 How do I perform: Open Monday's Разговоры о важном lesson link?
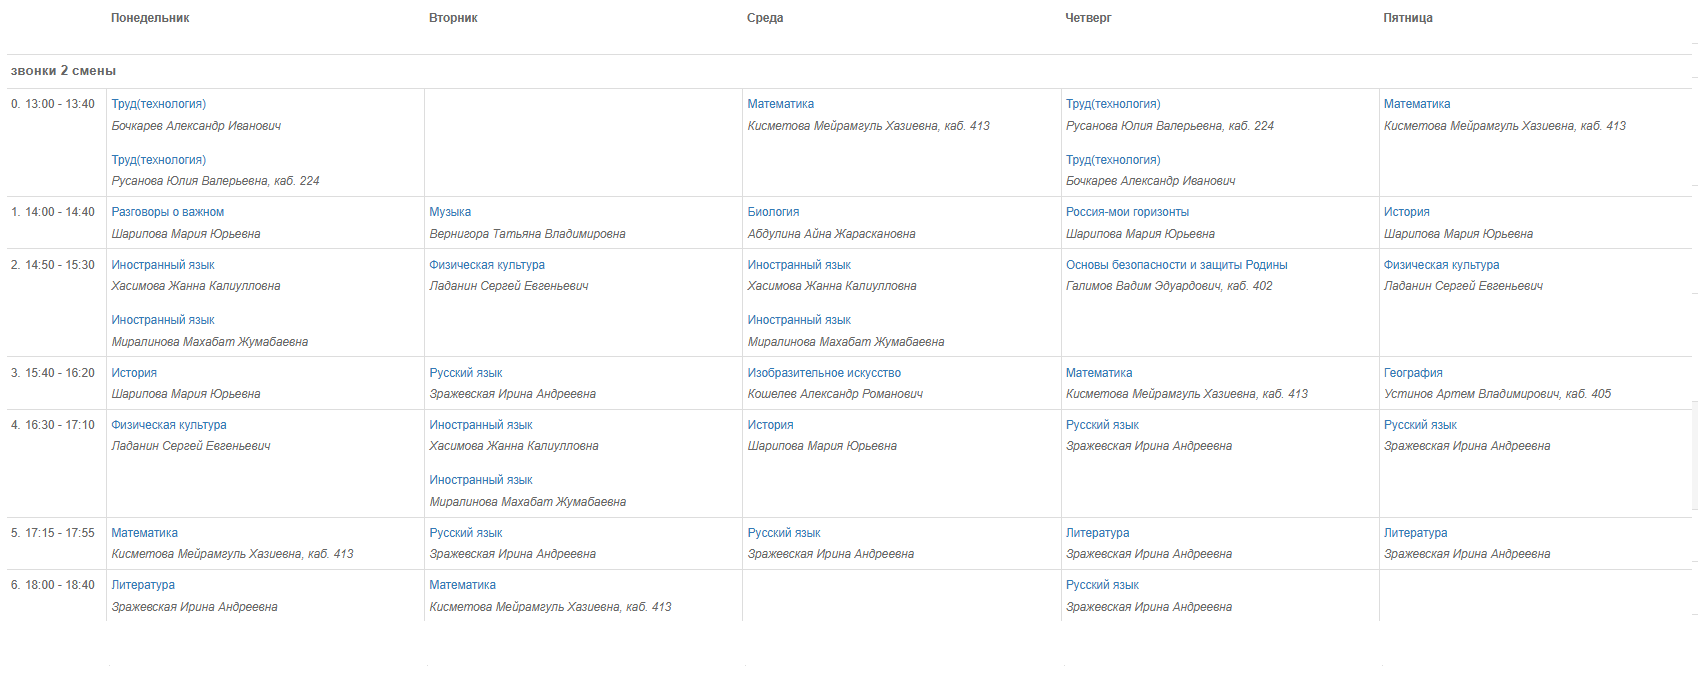[x=168, y=212]
